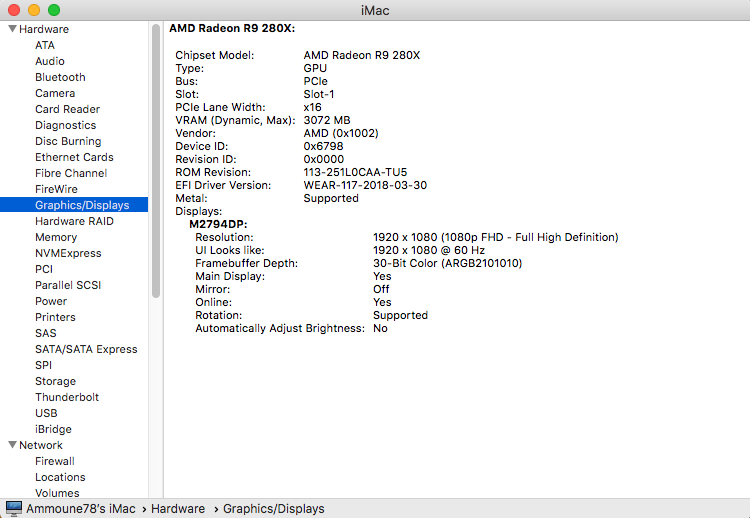Click Graphics/Displays in the path bar

[274, 508]
